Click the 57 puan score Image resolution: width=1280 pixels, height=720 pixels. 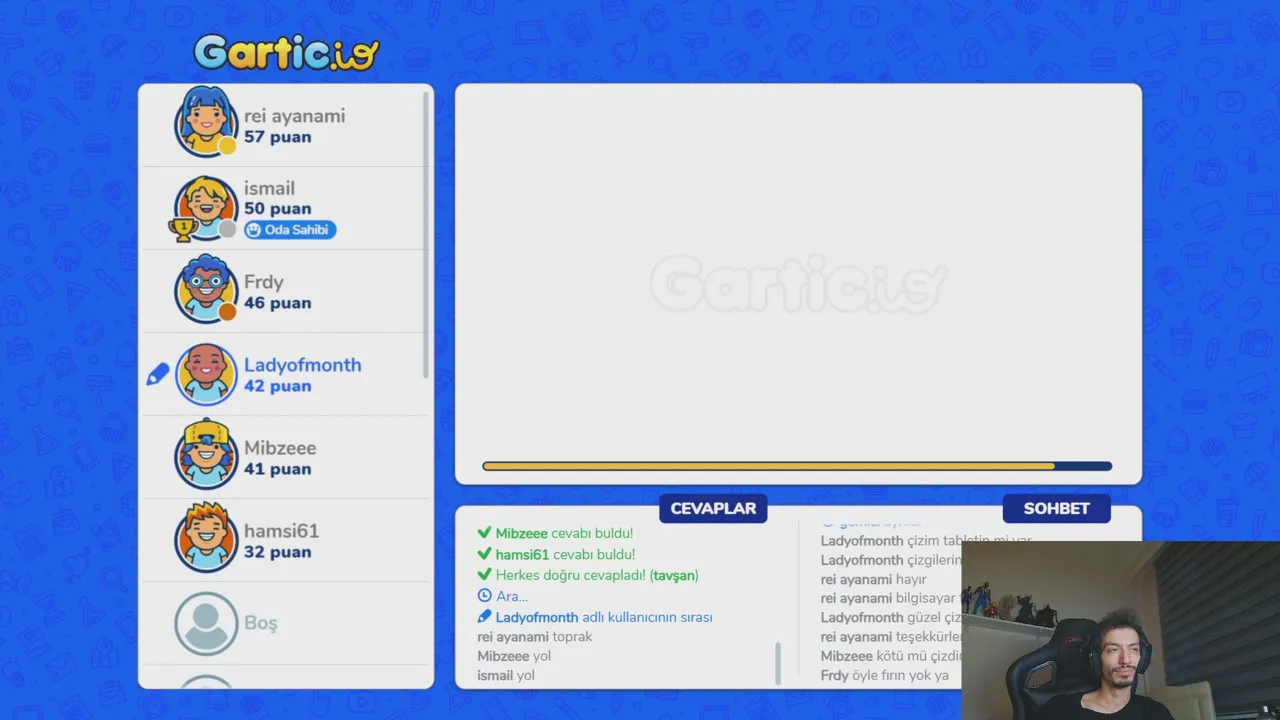coord(278,137)
